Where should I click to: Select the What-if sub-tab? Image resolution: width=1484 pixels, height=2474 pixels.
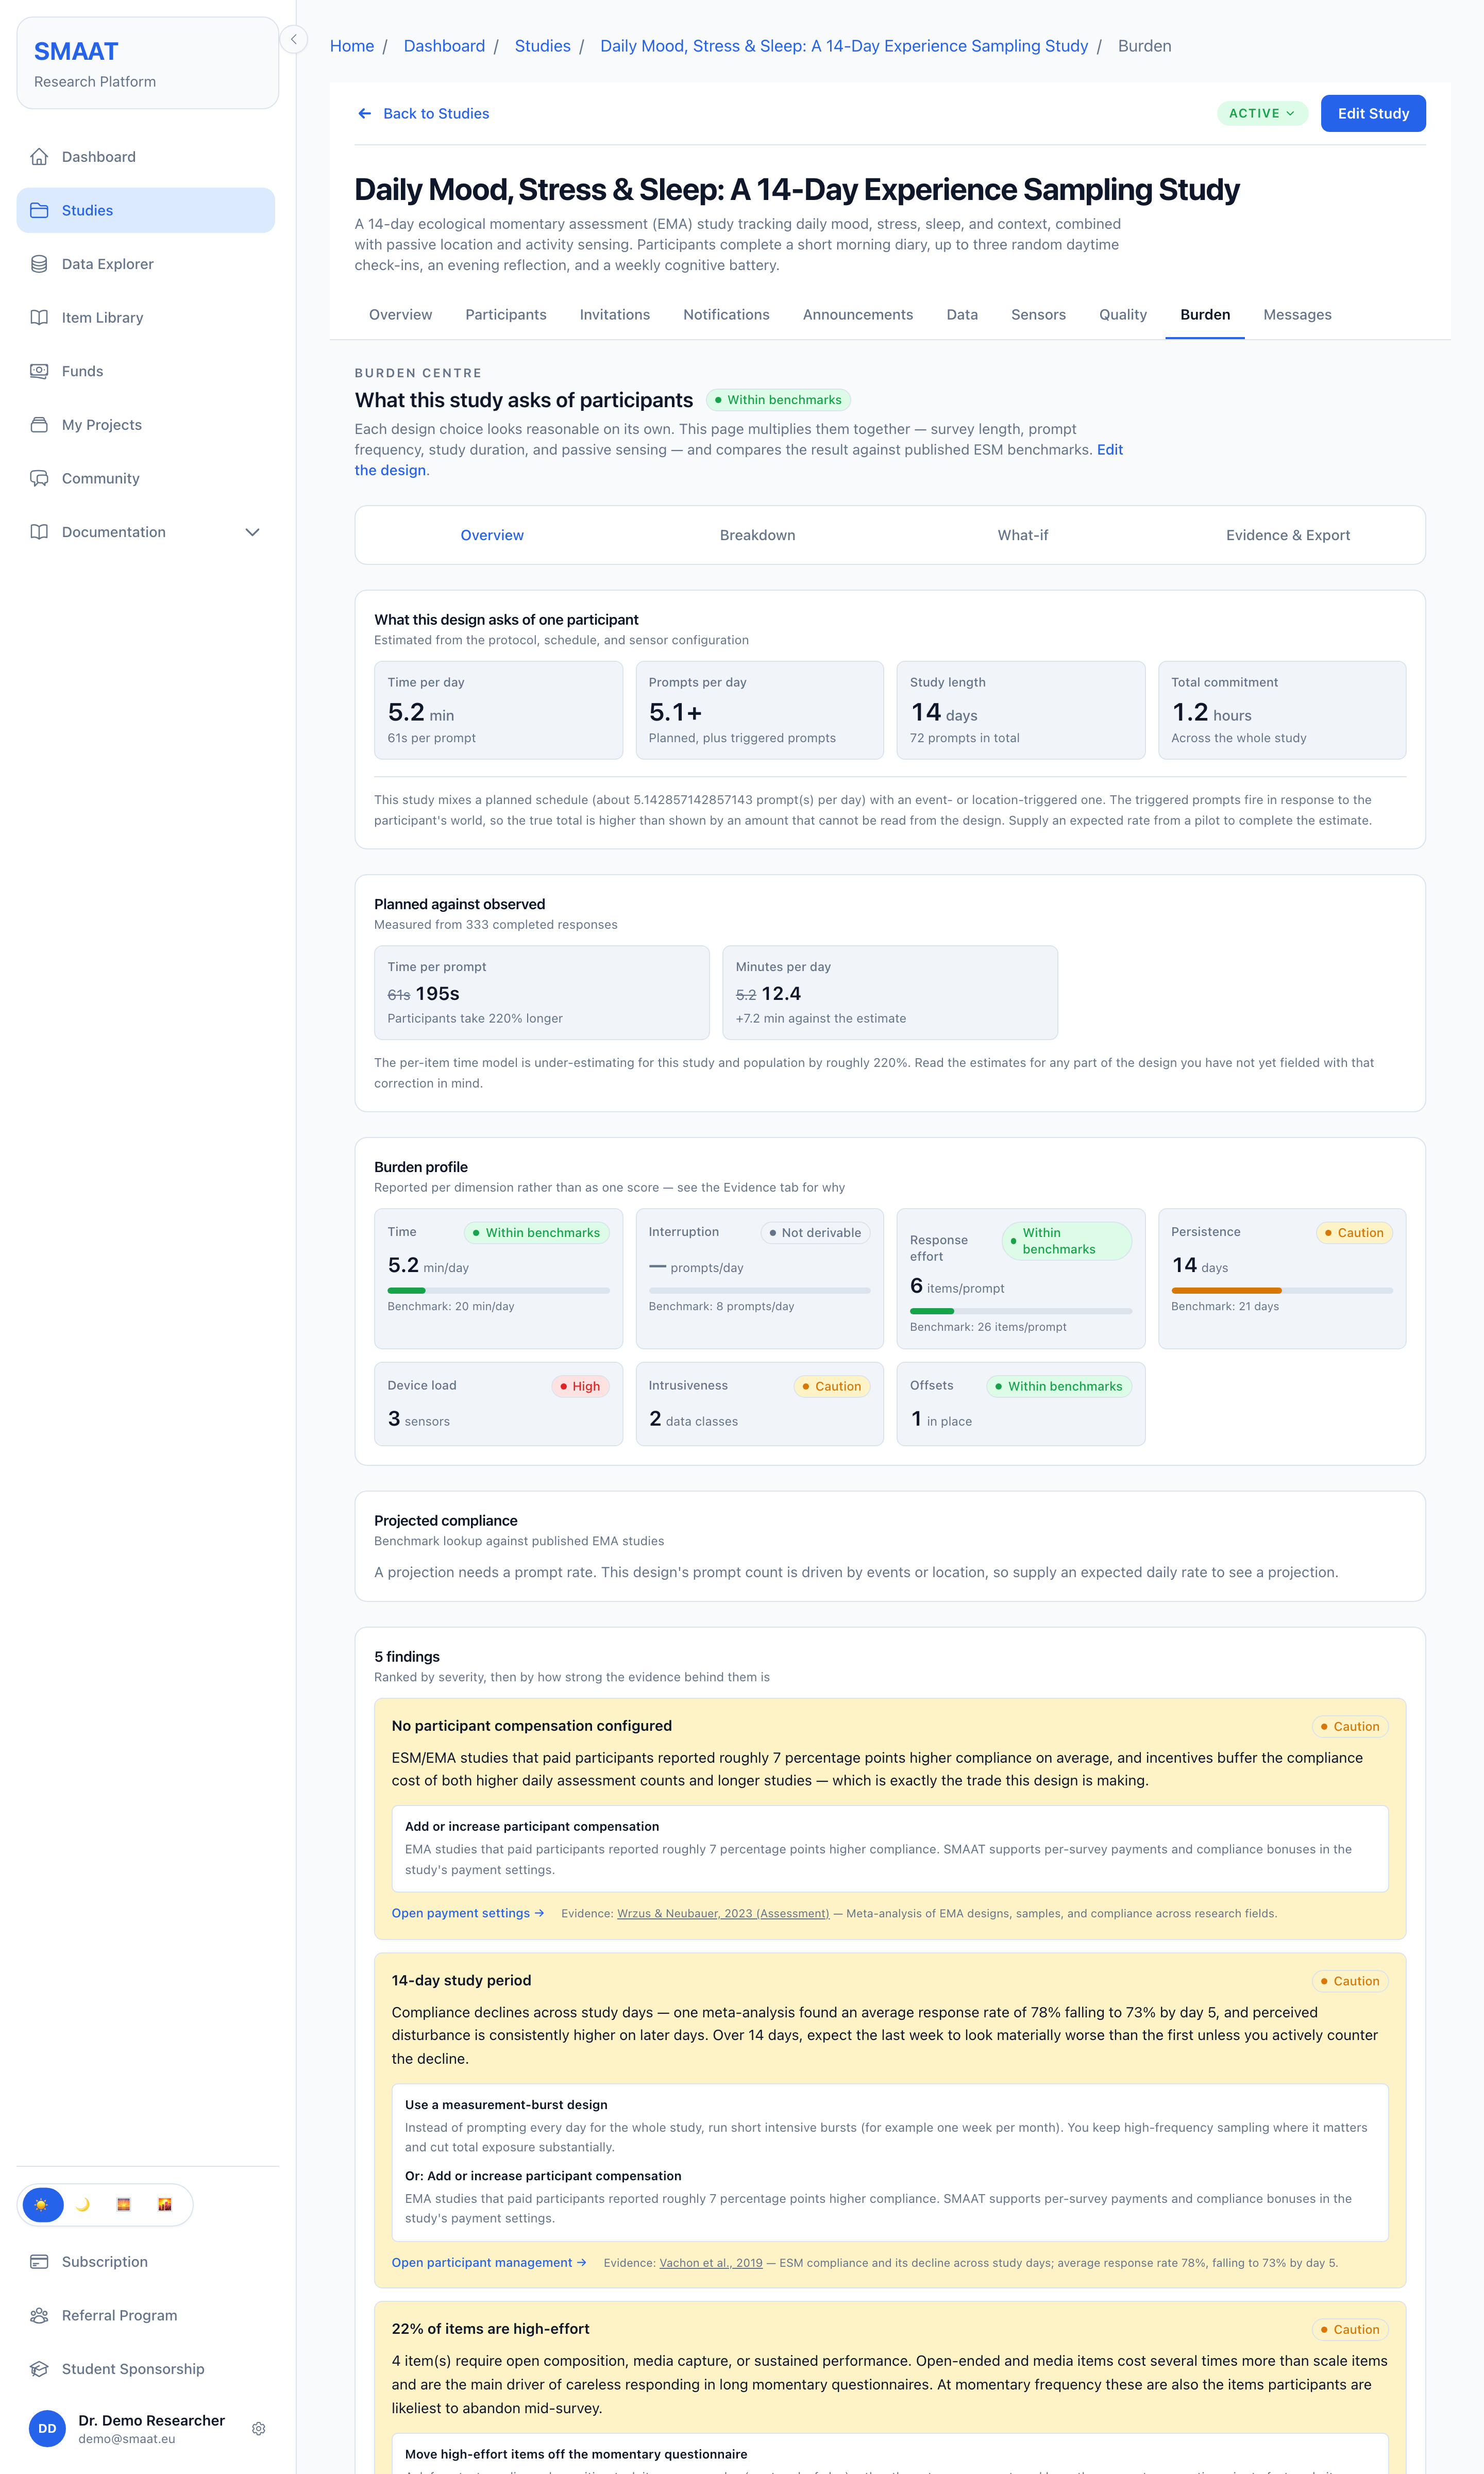coord(1023,535)
